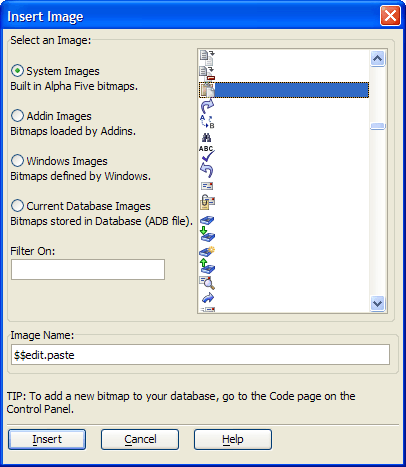Choose the paperclip attachment email image
The height and width of the screenshot is (467, 406).
tap(207, 202)
